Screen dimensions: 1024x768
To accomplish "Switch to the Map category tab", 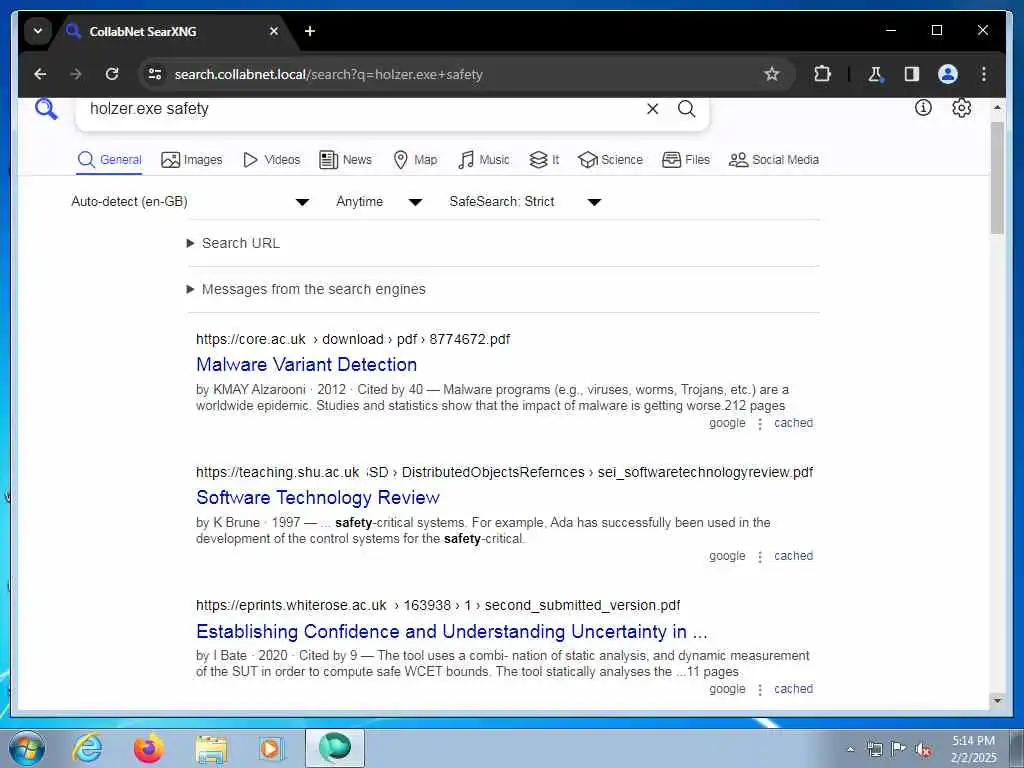I will 415,159.
